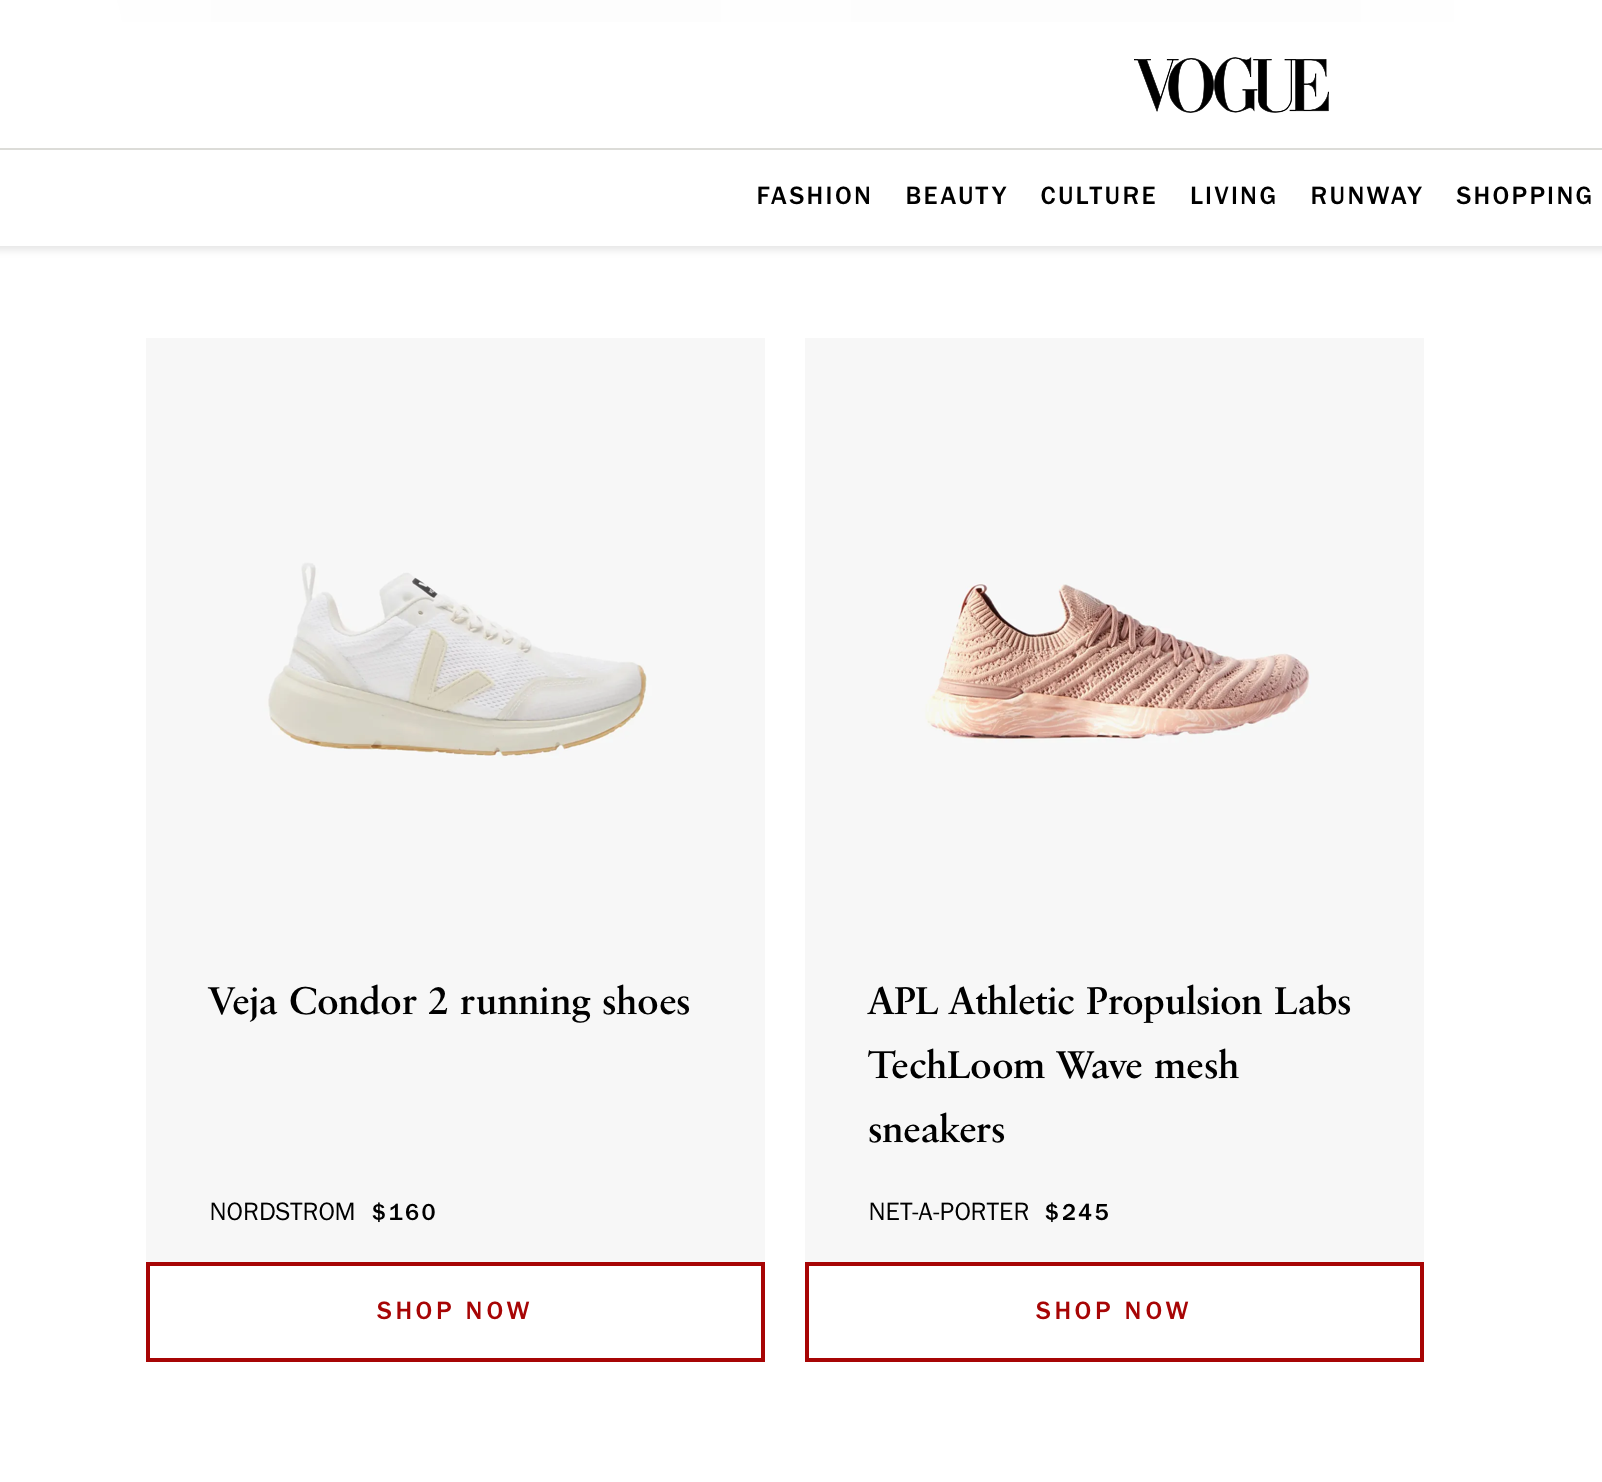Screen dimensions: 1602x1482
Task: Open the APL TechLoom Wave product title link
Action: (1109, 1065)
